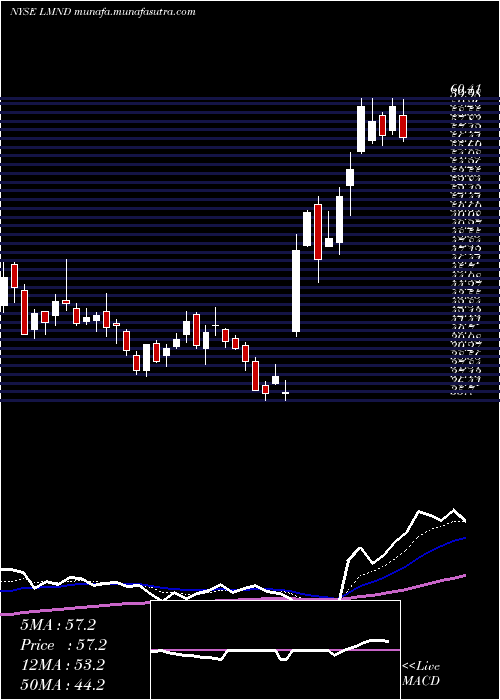Click the tallest white gap-up candle
This screenshot has width=500, height=700.
[x=296, y=291]
